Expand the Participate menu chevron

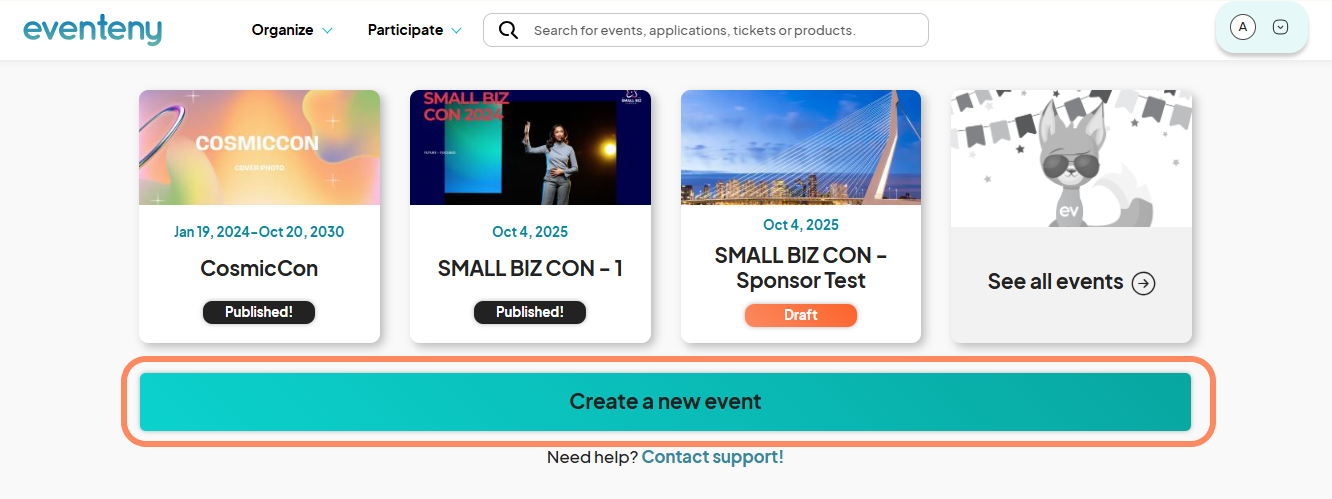[456, 31]
